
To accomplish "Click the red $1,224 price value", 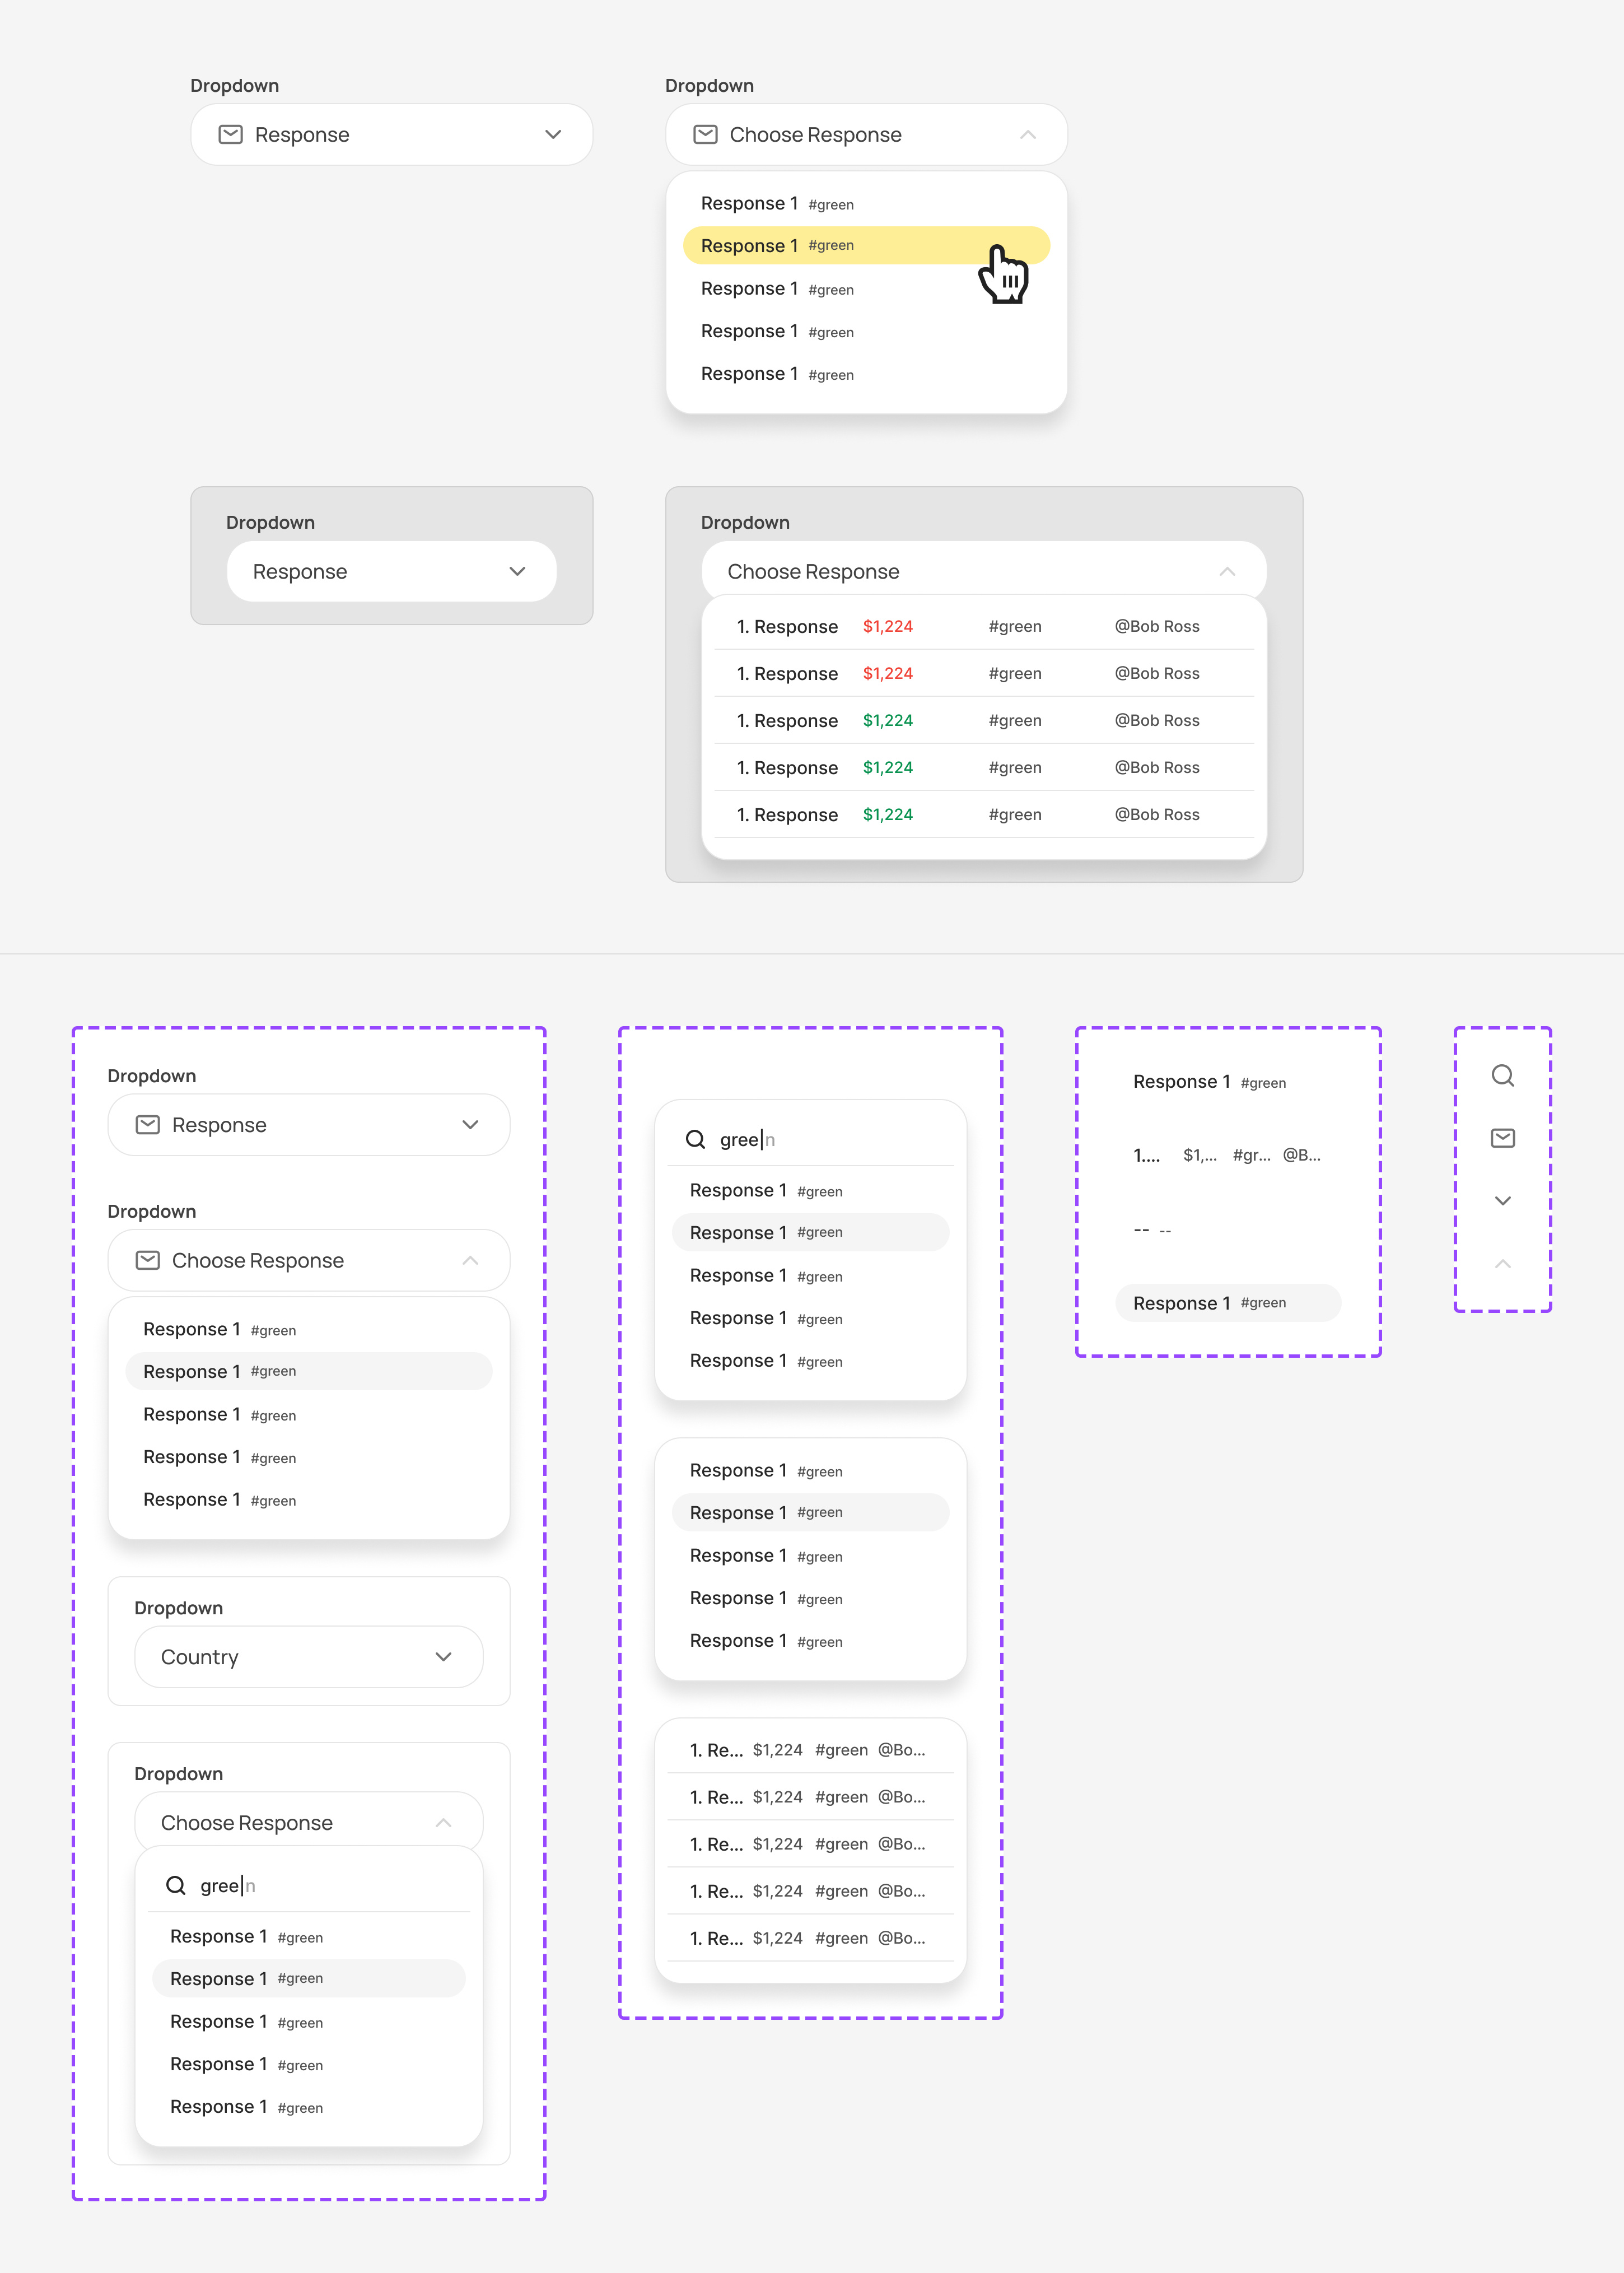I will pos(888,626).
